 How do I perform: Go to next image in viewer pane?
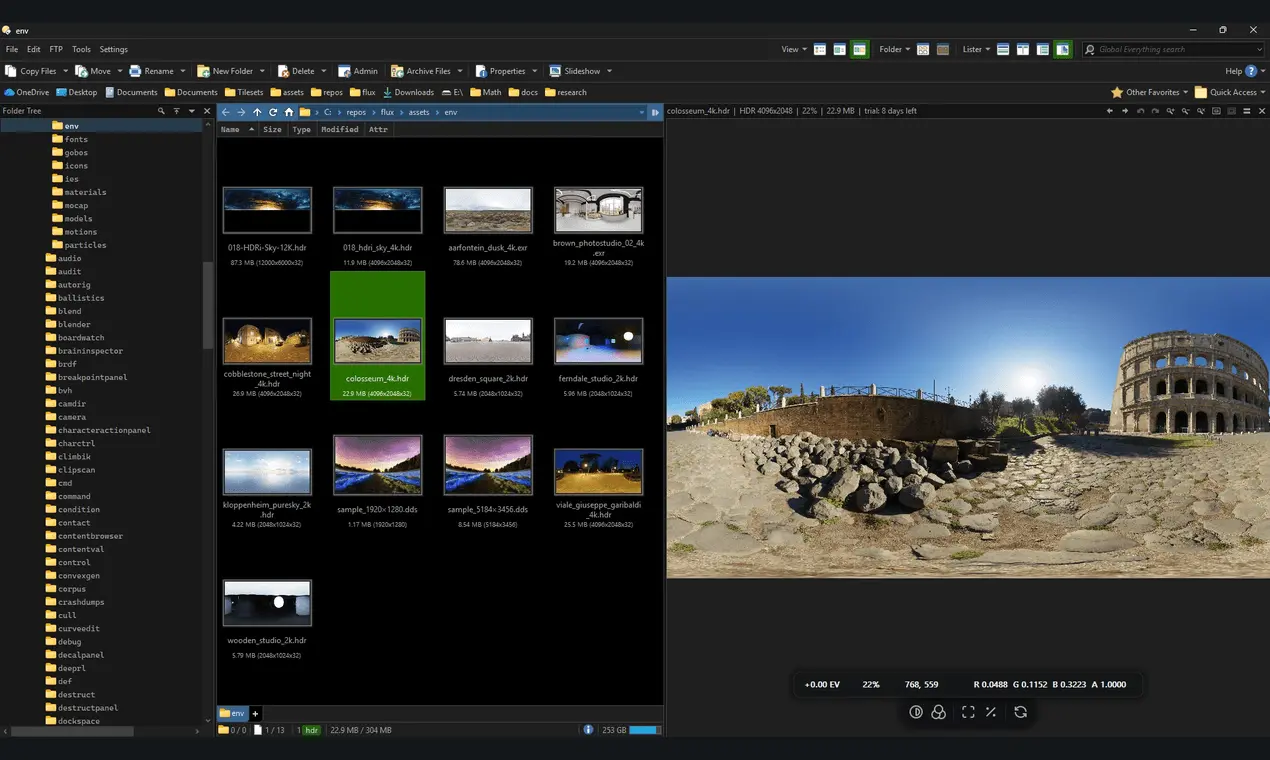1125,111
